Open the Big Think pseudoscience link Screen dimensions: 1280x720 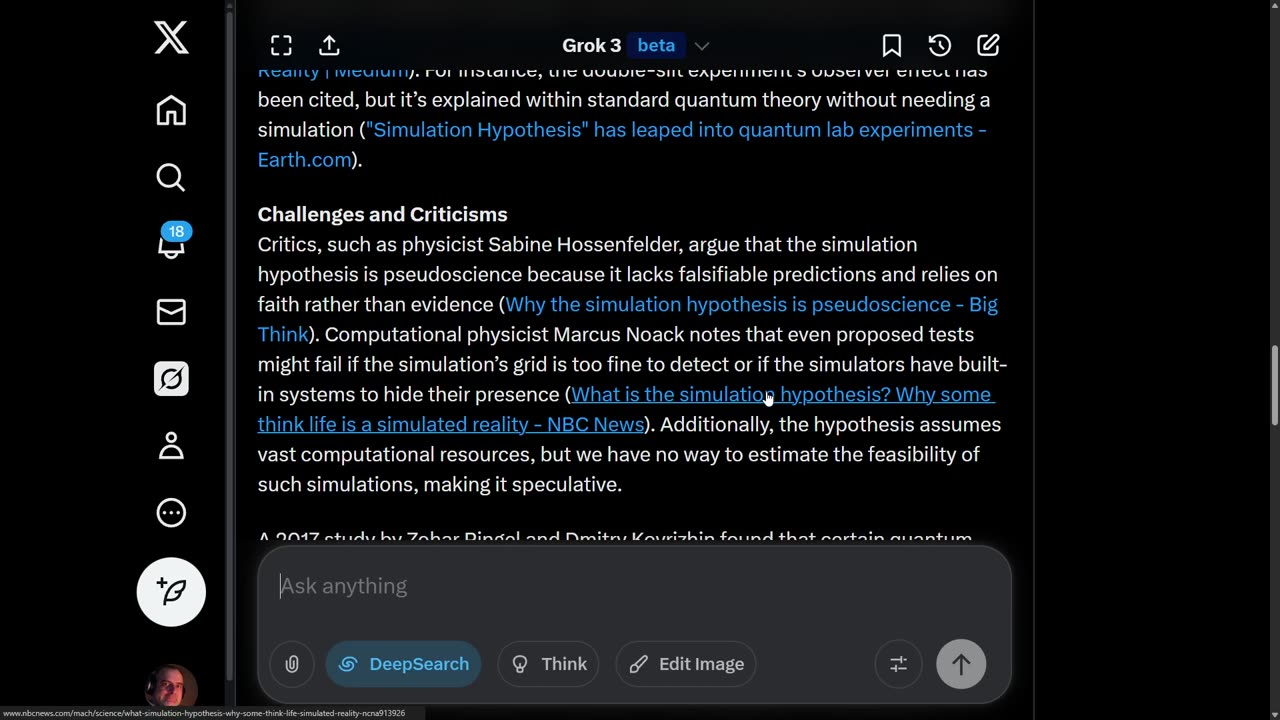tap(628, 319)
